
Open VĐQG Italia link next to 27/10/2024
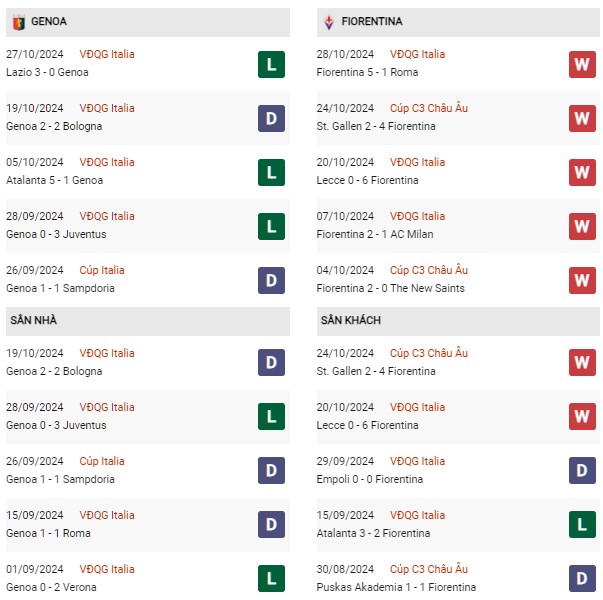point(107,54)
